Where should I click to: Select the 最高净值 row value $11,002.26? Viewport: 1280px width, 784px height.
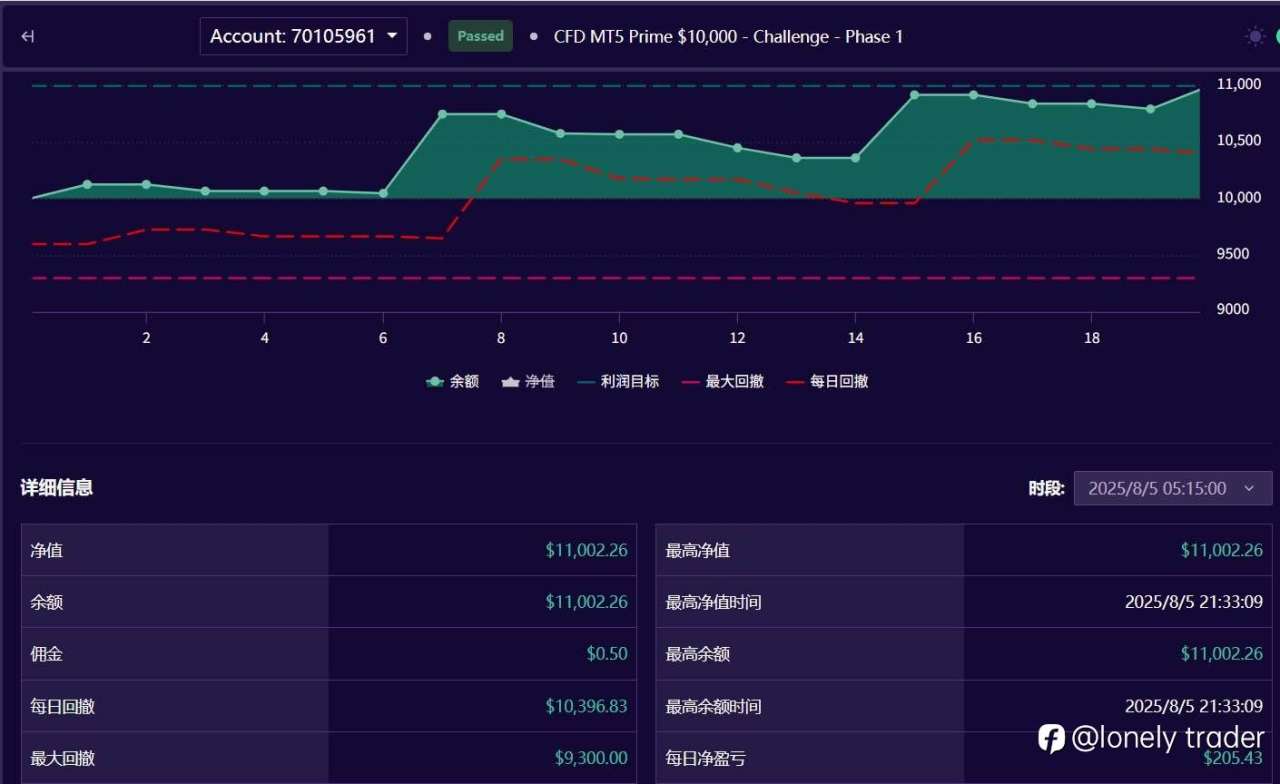1222,550
